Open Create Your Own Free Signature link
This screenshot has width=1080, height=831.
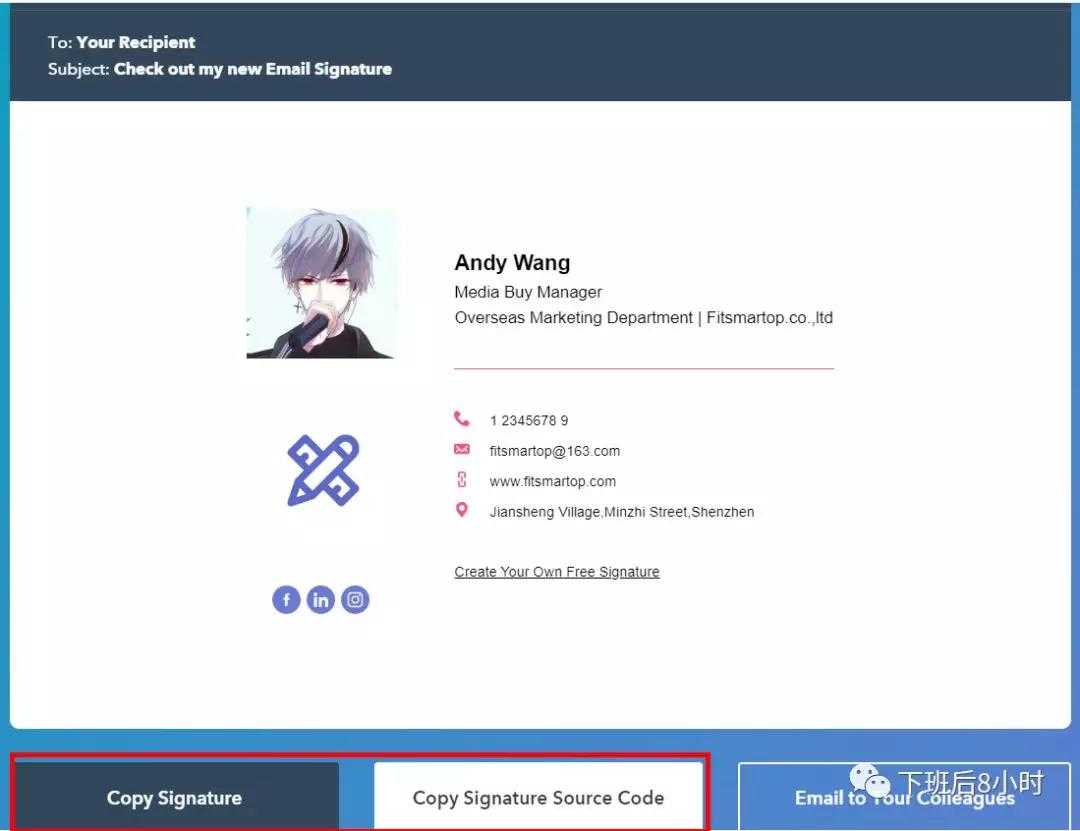pyautogui.click(x=557, y=572)
